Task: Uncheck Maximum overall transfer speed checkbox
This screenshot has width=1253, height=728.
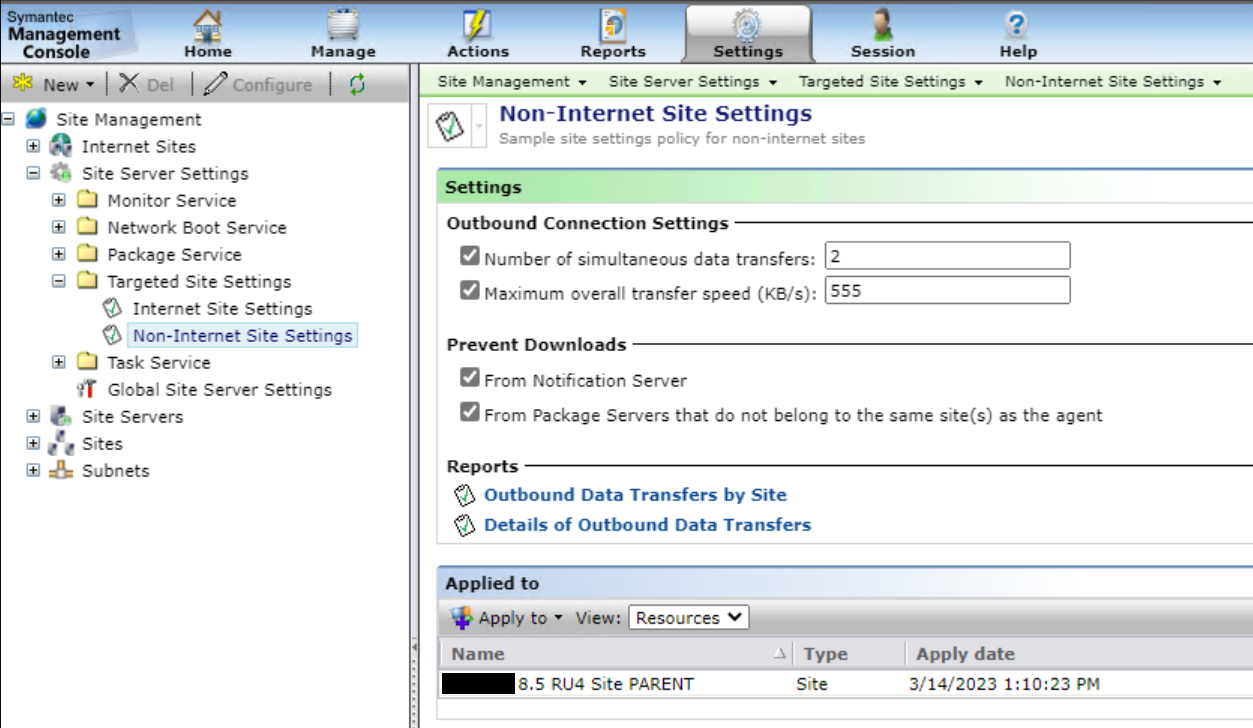Action: tap(470, 291)
